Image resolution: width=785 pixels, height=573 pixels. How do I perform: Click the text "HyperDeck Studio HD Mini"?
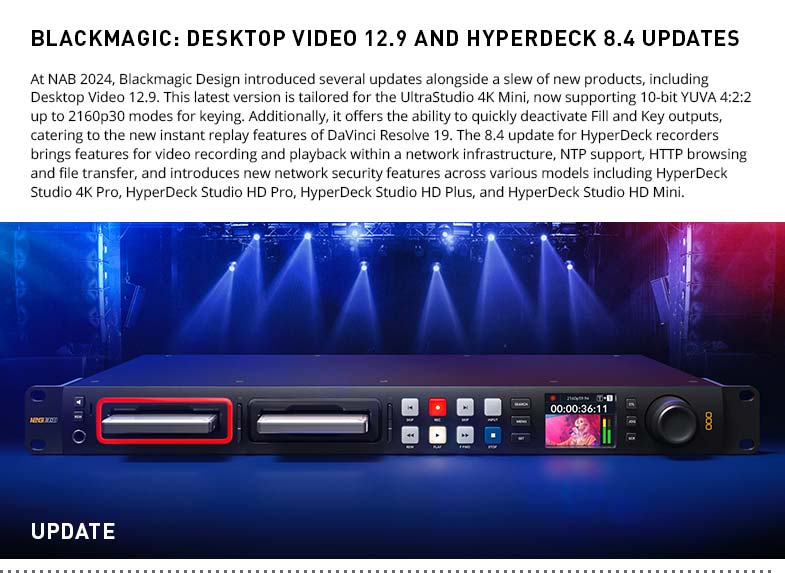click(595, 192)
